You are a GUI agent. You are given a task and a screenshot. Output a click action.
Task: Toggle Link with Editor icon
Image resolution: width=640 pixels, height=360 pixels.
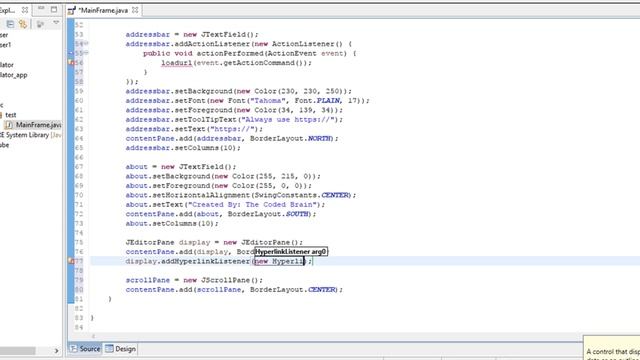[x=23, y=24]
